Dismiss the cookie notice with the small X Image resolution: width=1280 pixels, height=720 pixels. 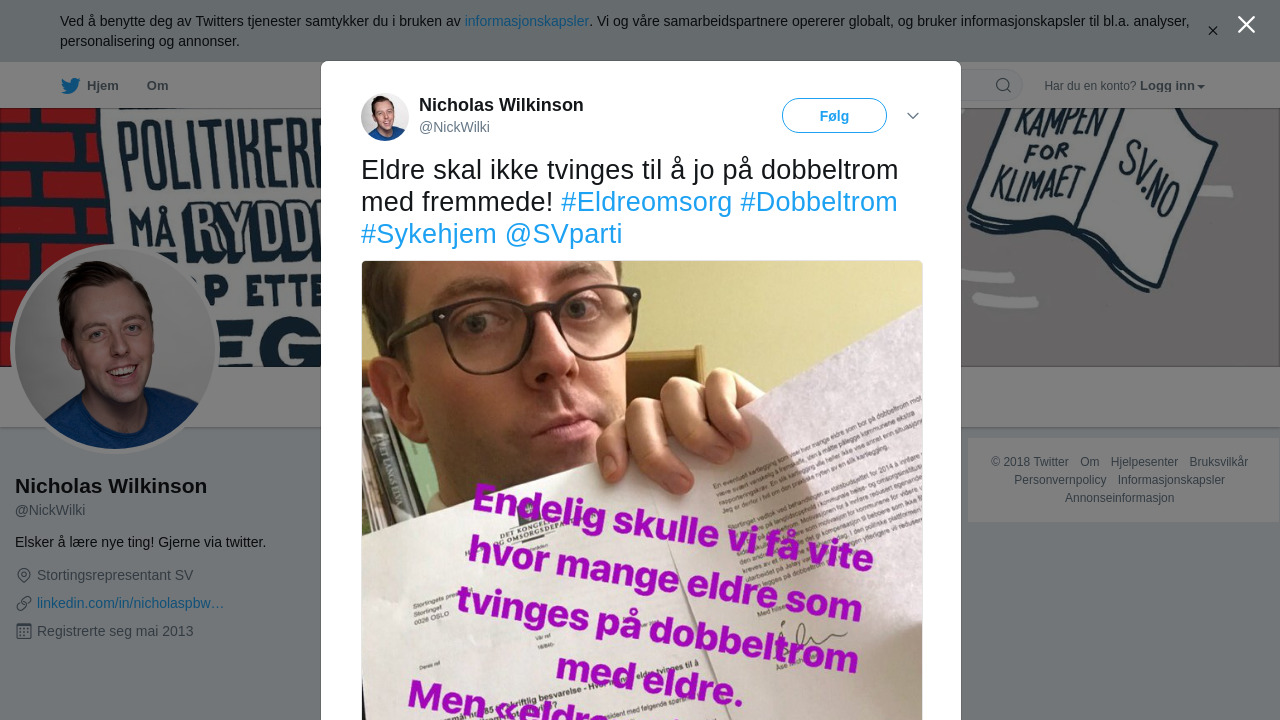[1213, 31]
